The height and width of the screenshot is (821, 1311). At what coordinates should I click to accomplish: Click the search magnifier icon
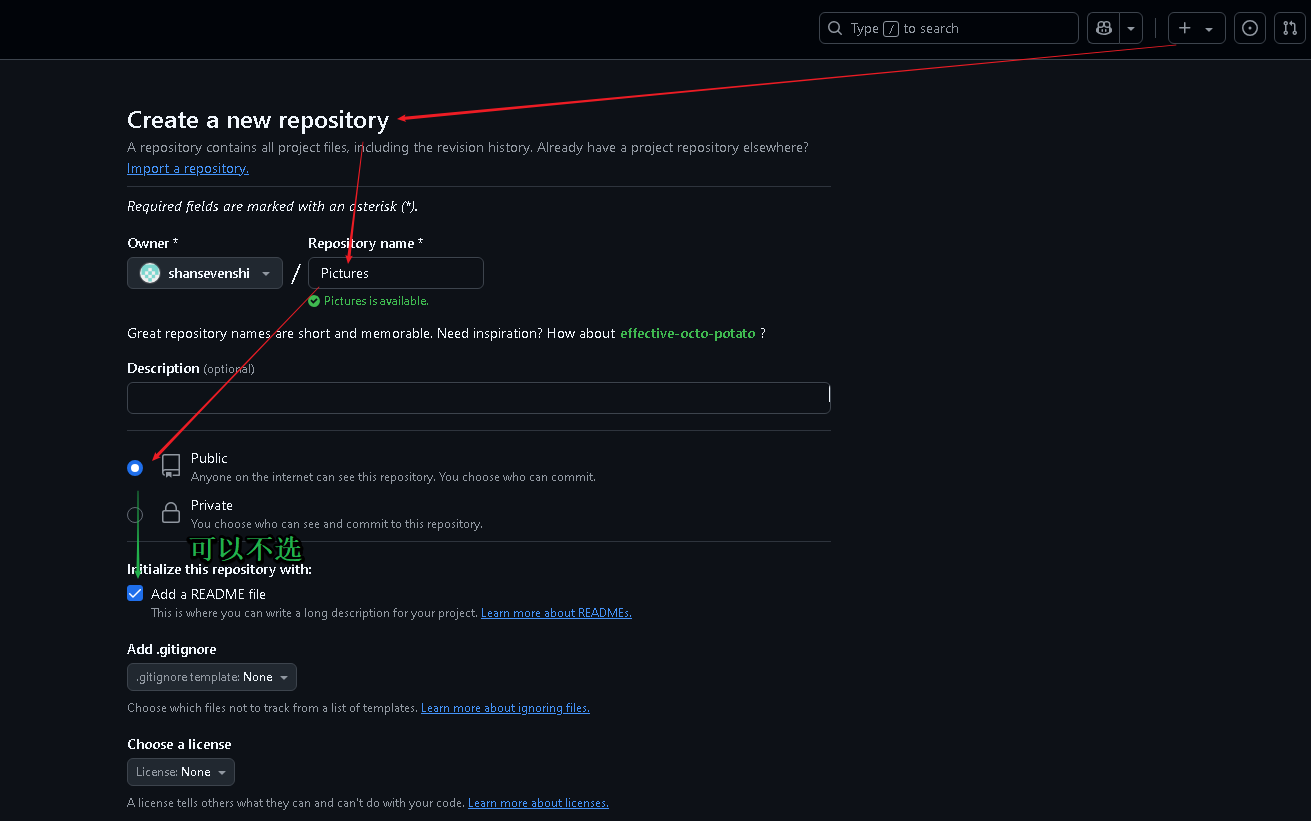[x=835, y=28]
